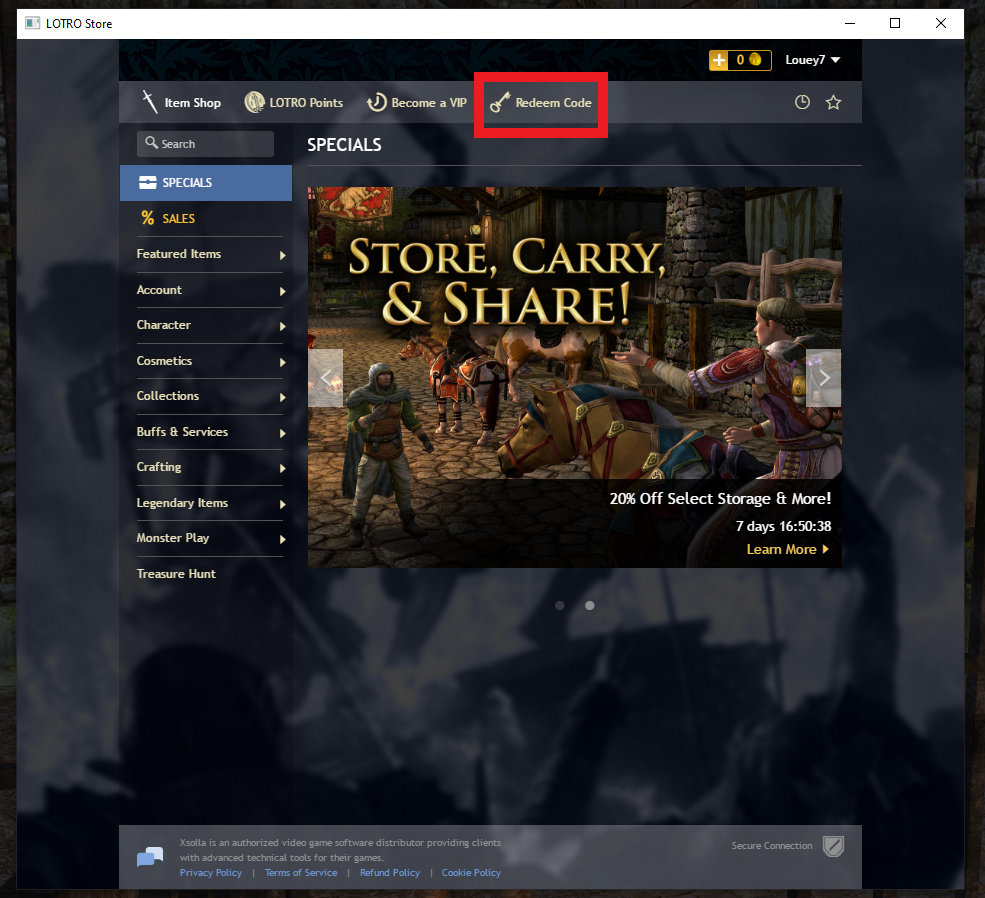Click the Become a VIP icon

pyautogui.click(x=377, y=102)
